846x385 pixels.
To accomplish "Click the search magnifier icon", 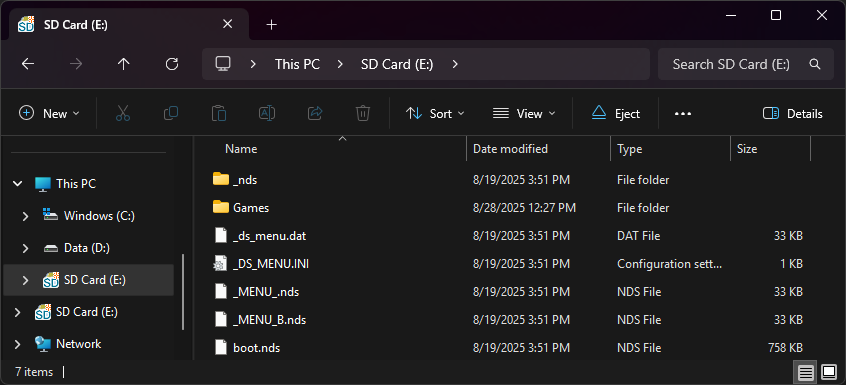I will click(x=815, y=64).
